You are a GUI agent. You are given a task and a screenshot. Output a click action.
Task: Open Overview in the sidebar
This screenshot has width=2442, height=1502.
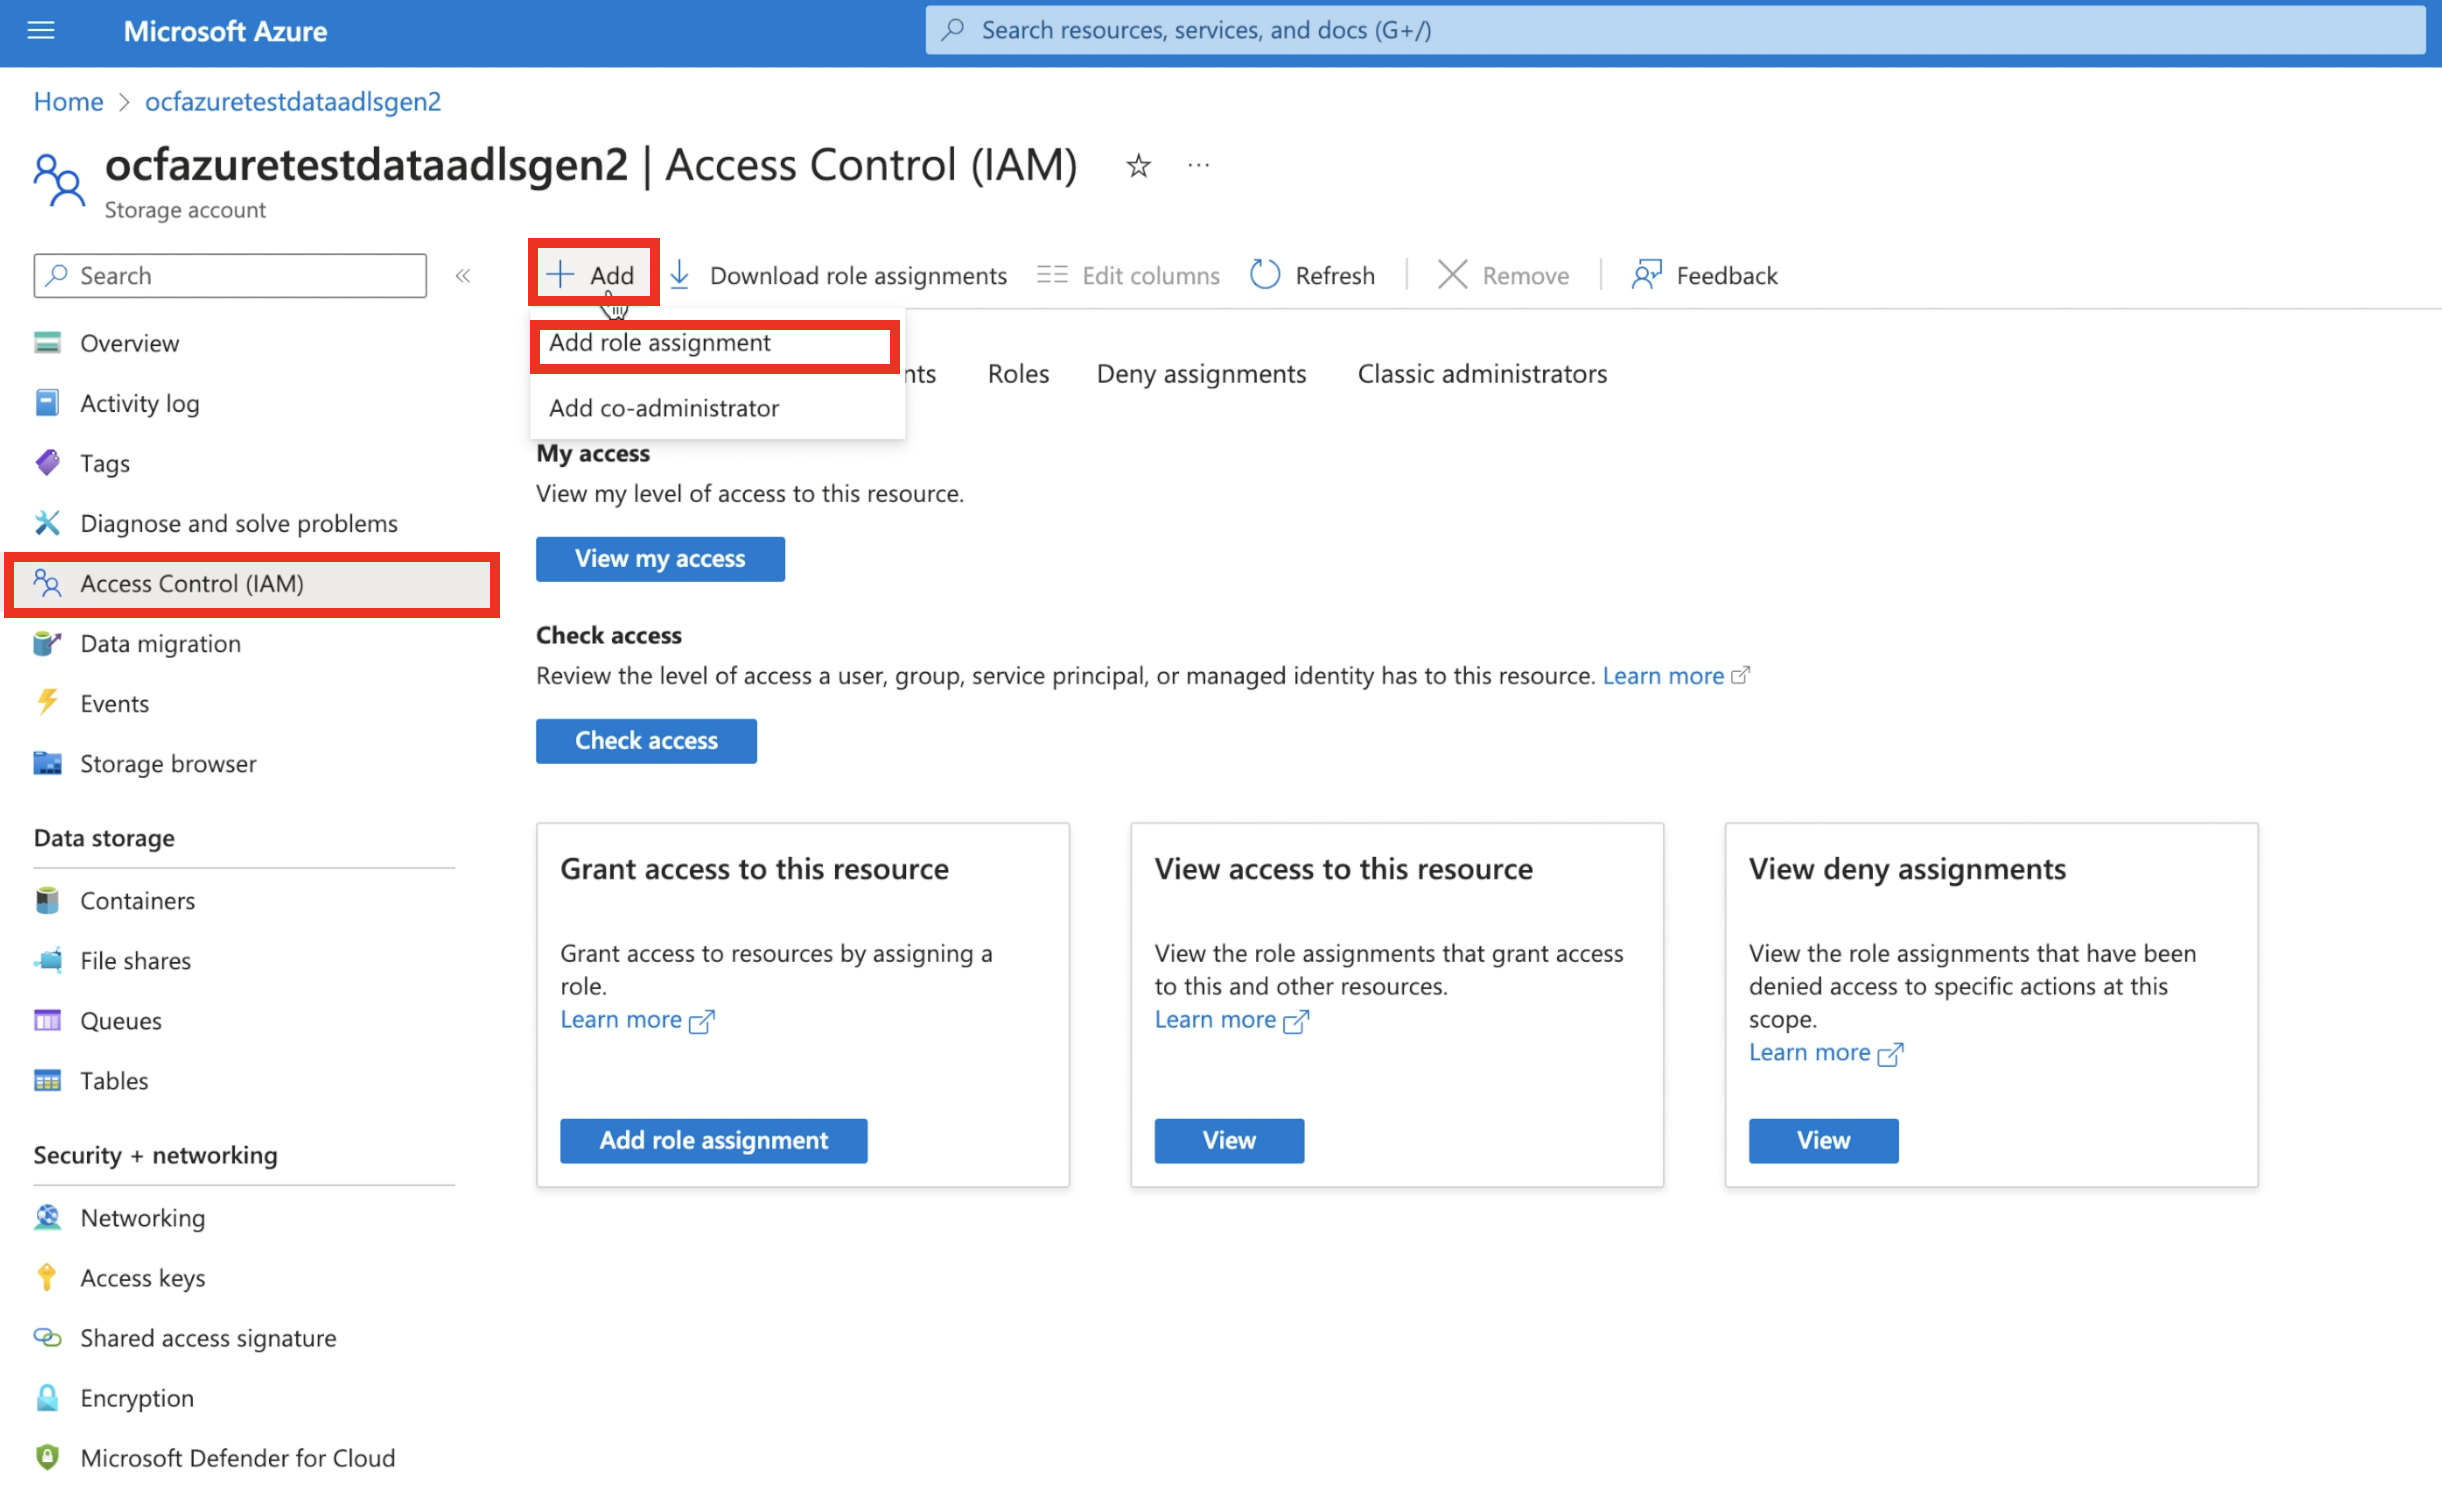click(130, 343)
